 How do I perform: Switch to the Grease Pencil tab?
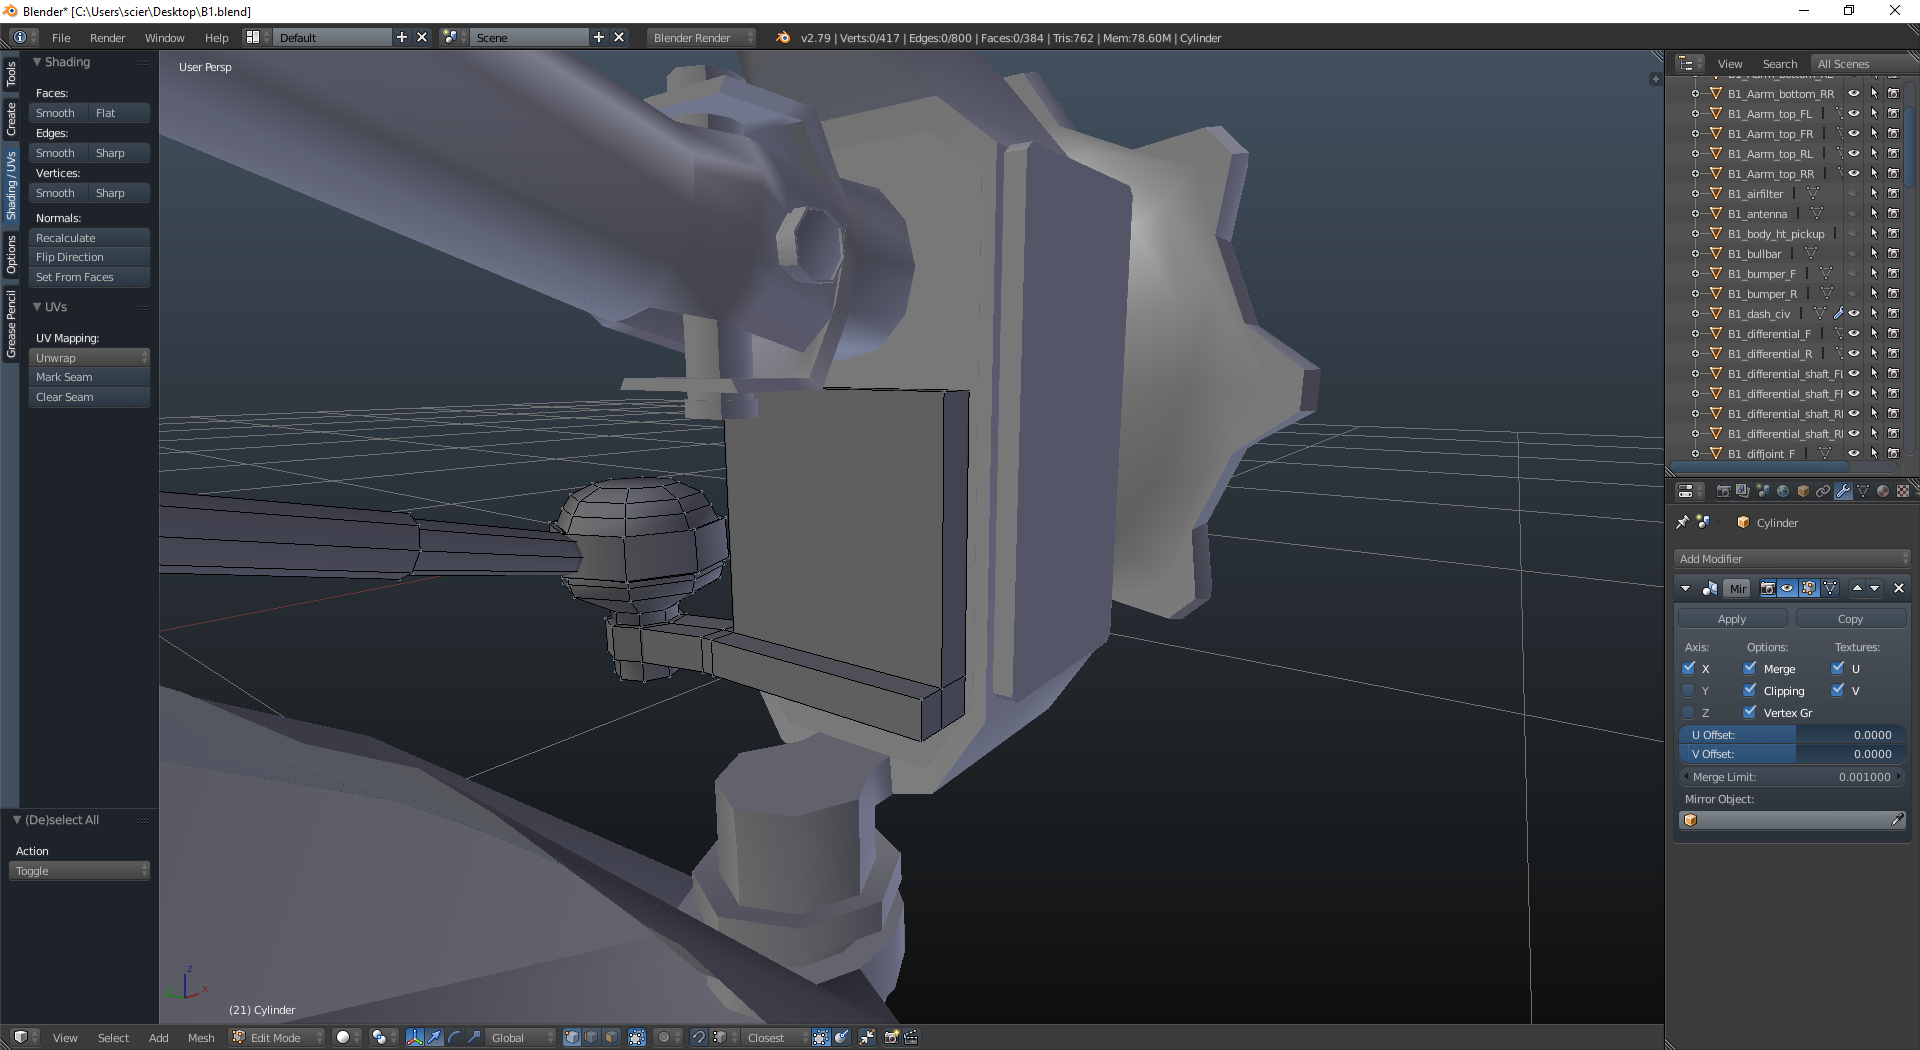[x=11, y=324]
